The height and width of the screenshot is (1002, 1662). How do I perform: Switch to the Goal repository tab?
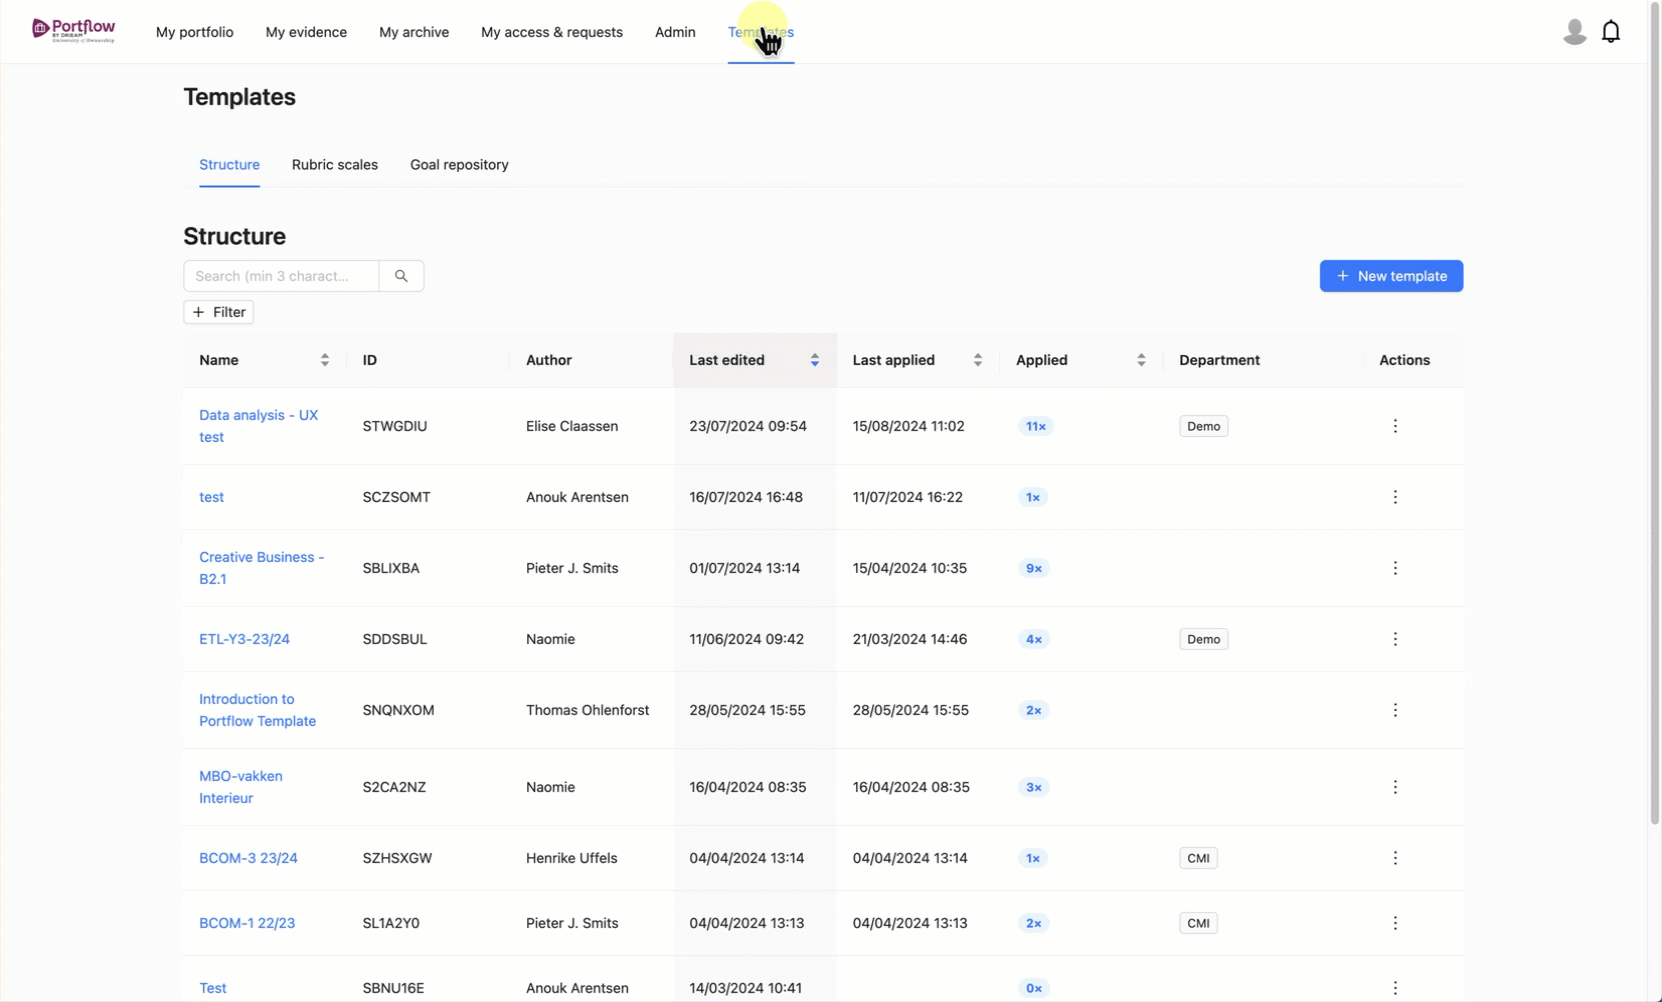[459, 165]
